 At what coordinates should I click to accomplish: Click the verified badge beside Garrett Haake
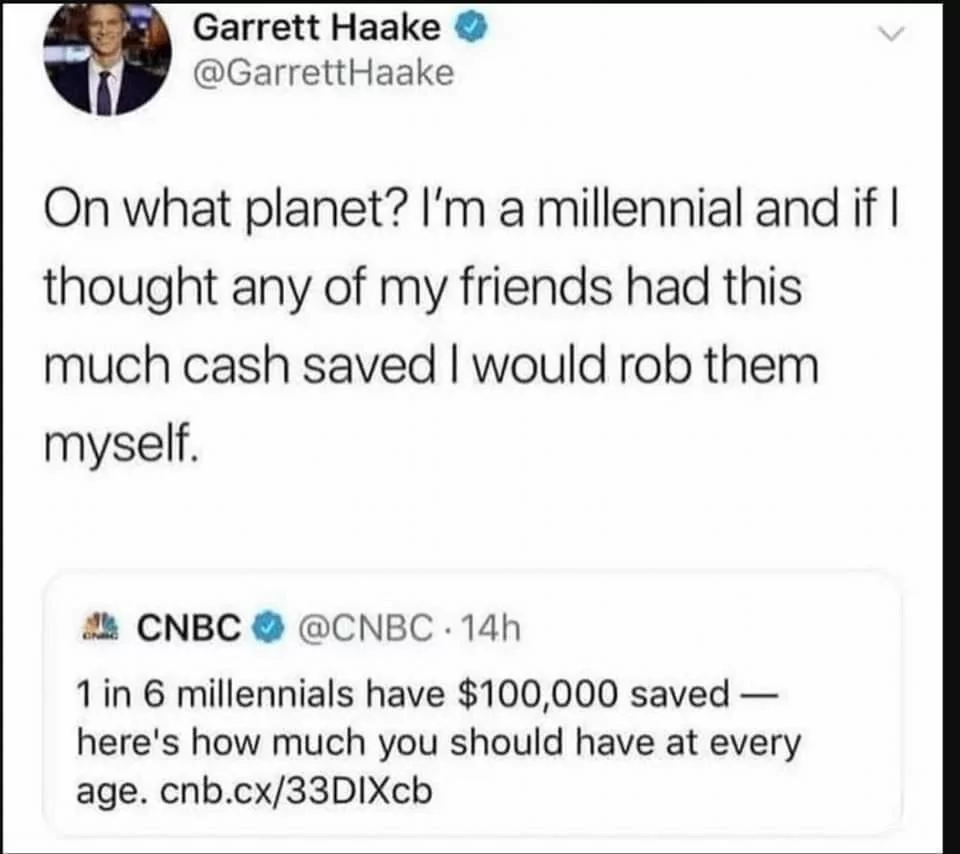point(471,28)
